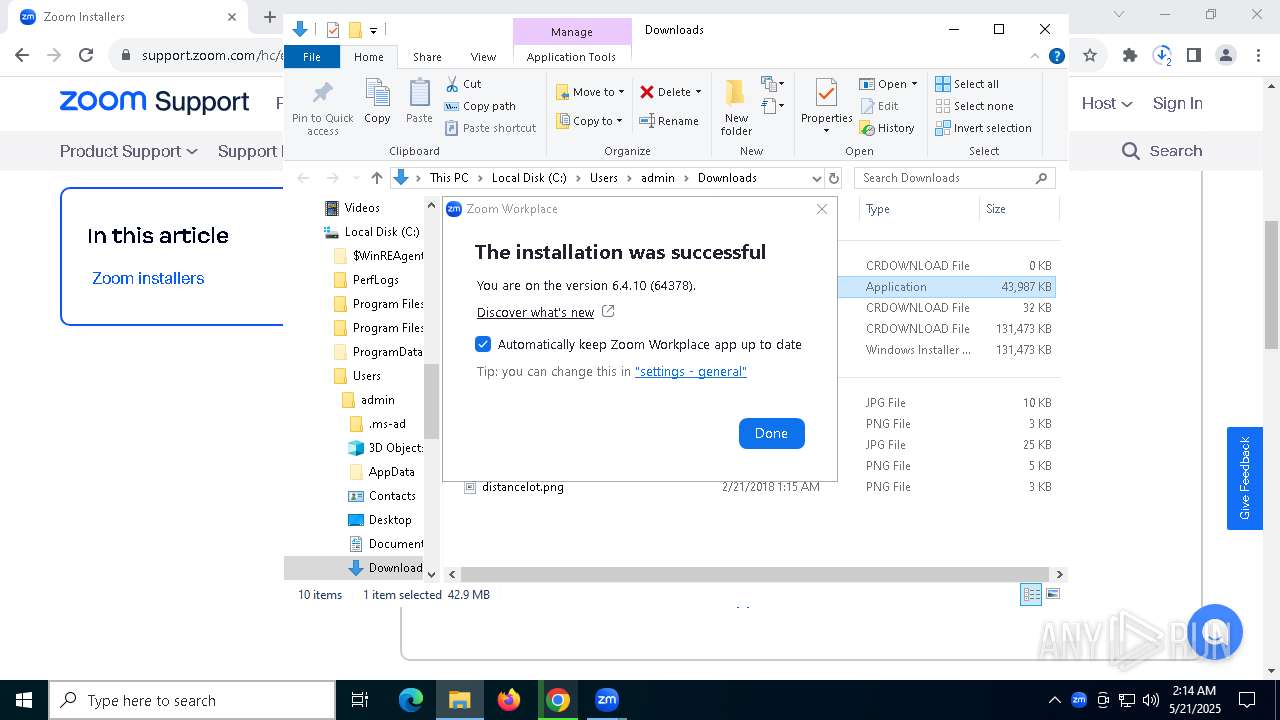Switch to the Share ribbon tab
The height and width of the screenshot is (720, 1280).
click(x=427, y=57)
